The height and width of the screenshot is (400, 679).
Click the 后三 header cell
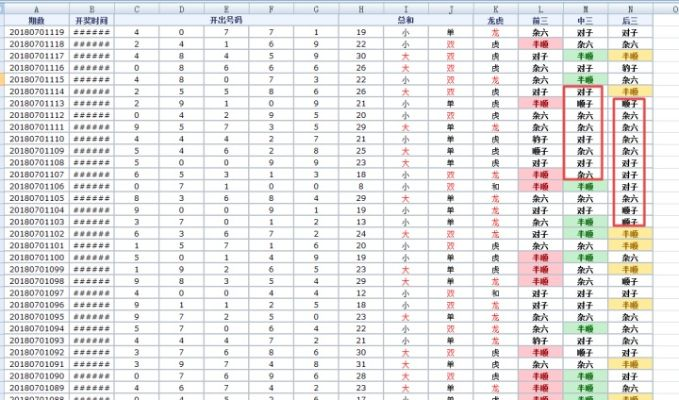631,19
